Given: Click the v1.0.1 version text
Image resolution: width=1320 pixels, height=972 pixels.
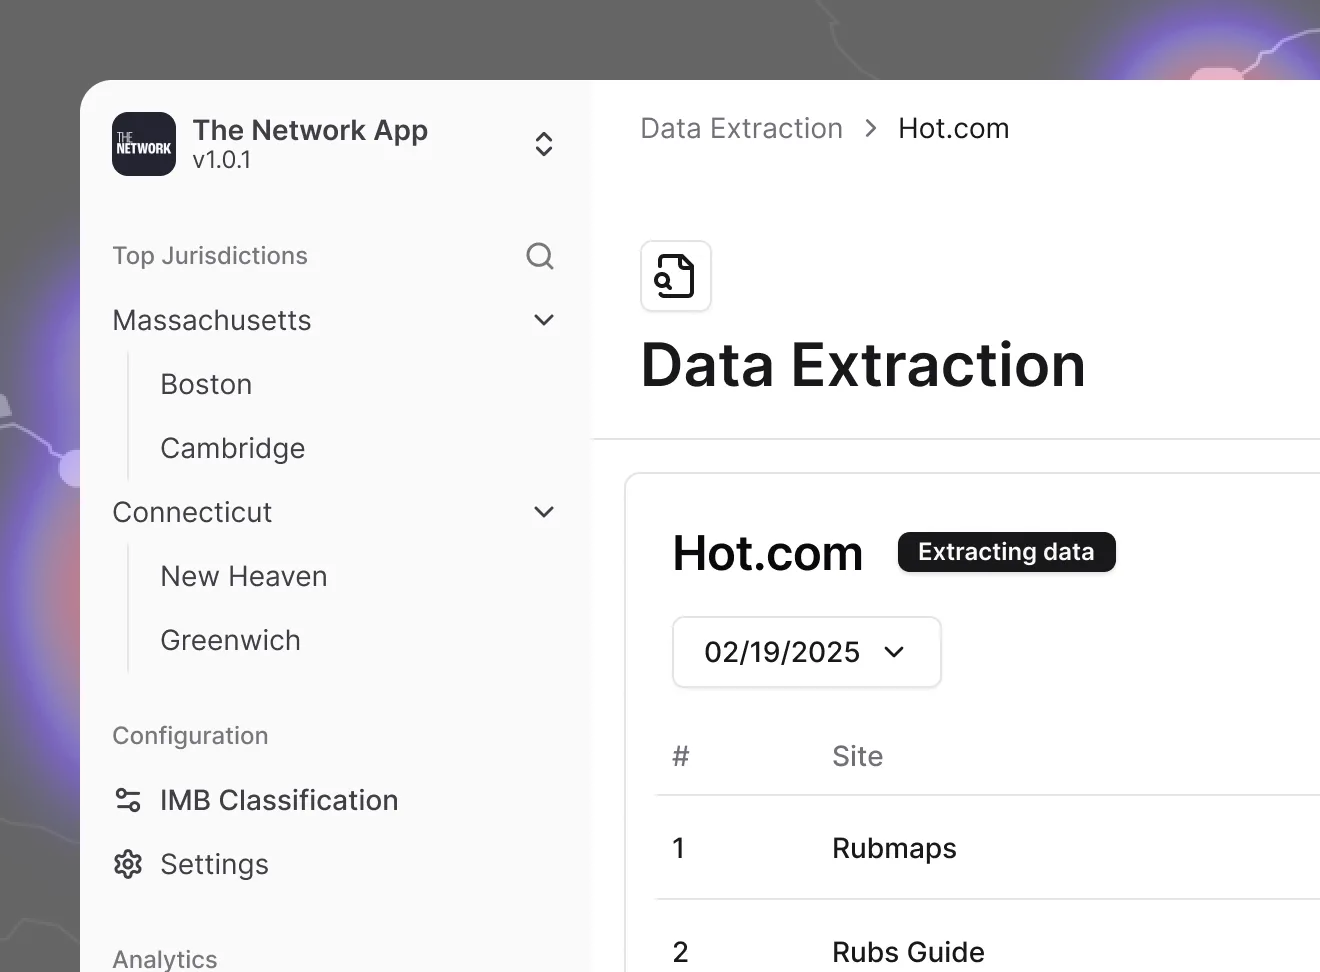Looking at the screenshot, I should pyautogui.click(x=222, y=160).
